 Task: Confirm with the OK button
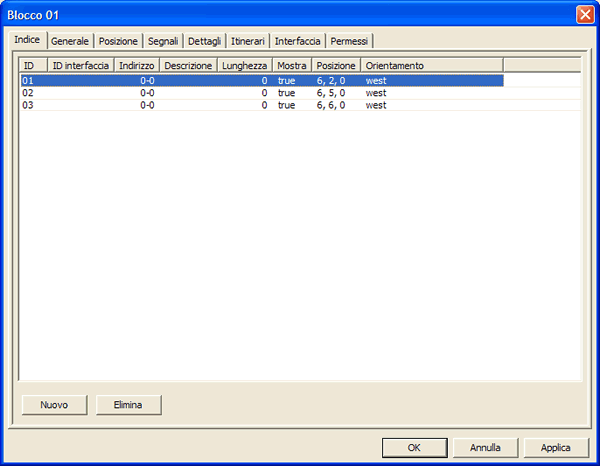(x=413, y=447)
